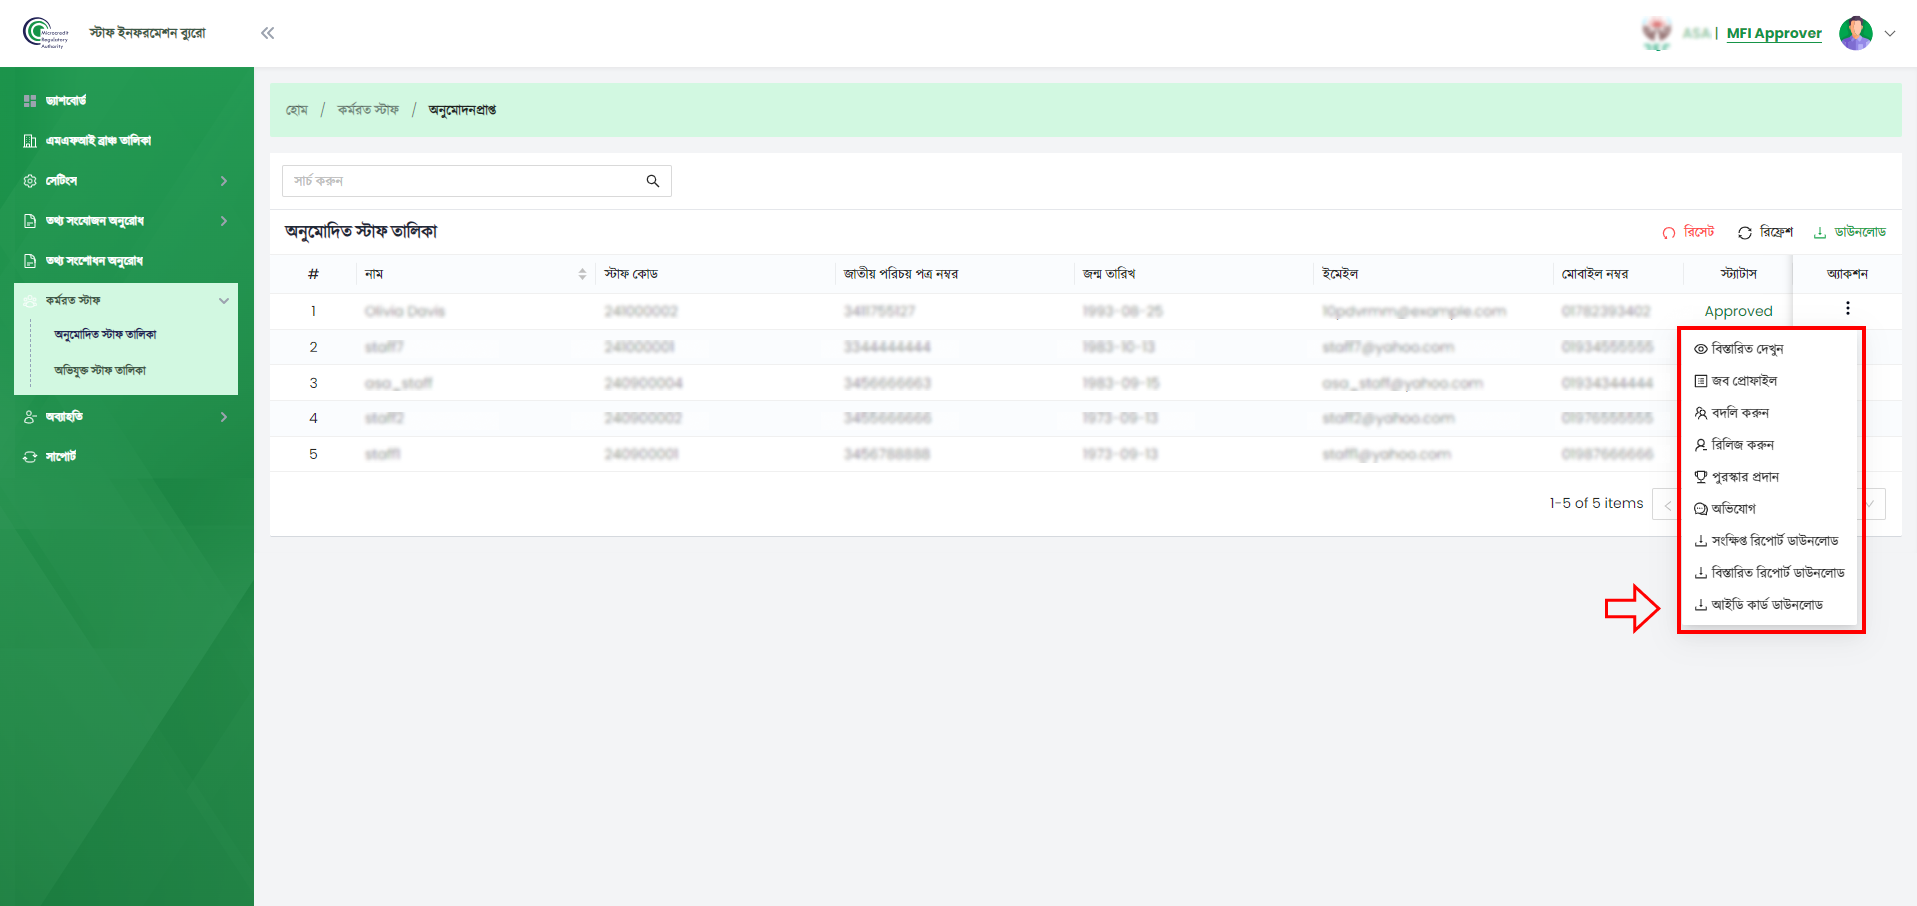Screen dimensions: 1917x906
Task: Click the তথ্য সংশোধন অনুরোধ document icon
Action: coord(30,261)
